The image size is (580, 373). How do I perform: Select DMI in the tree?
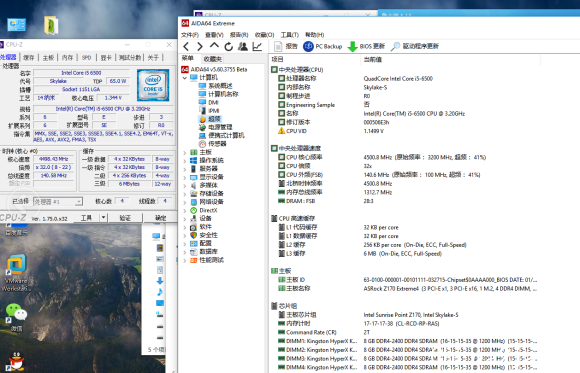(x=208, y=103)
